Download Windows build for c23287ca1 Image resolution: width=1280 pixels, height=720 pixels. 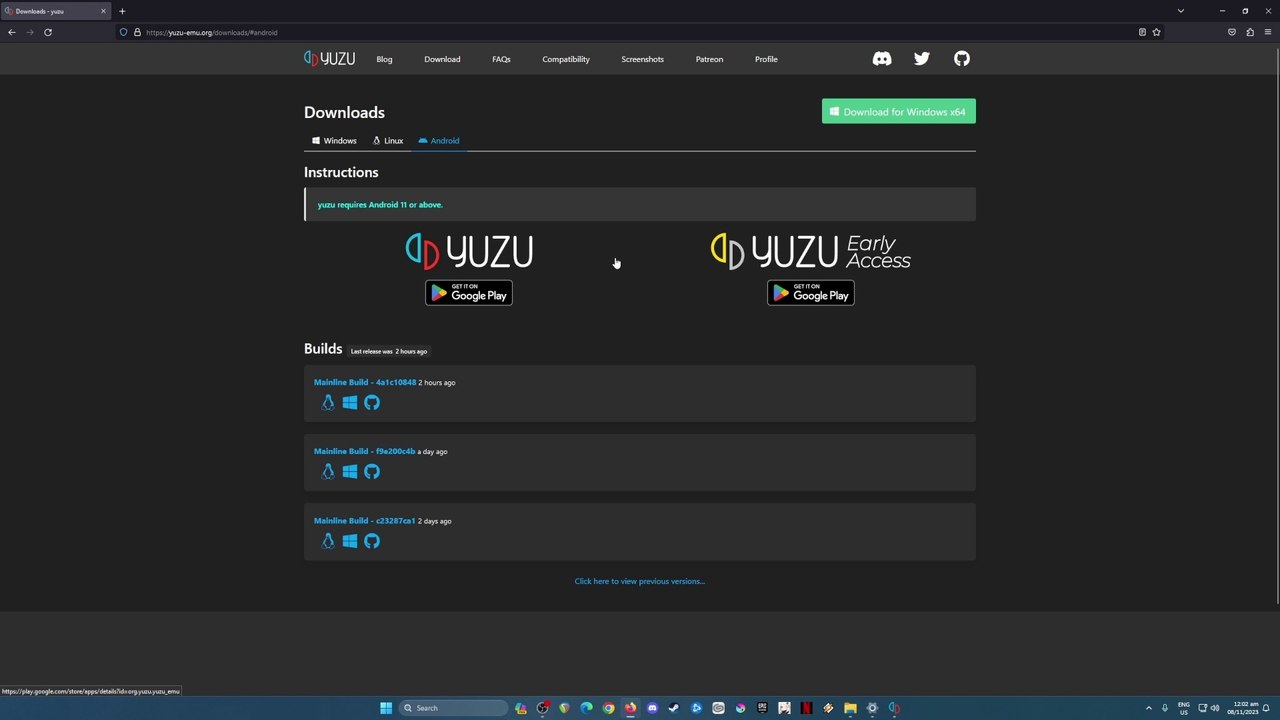point(350,541)
